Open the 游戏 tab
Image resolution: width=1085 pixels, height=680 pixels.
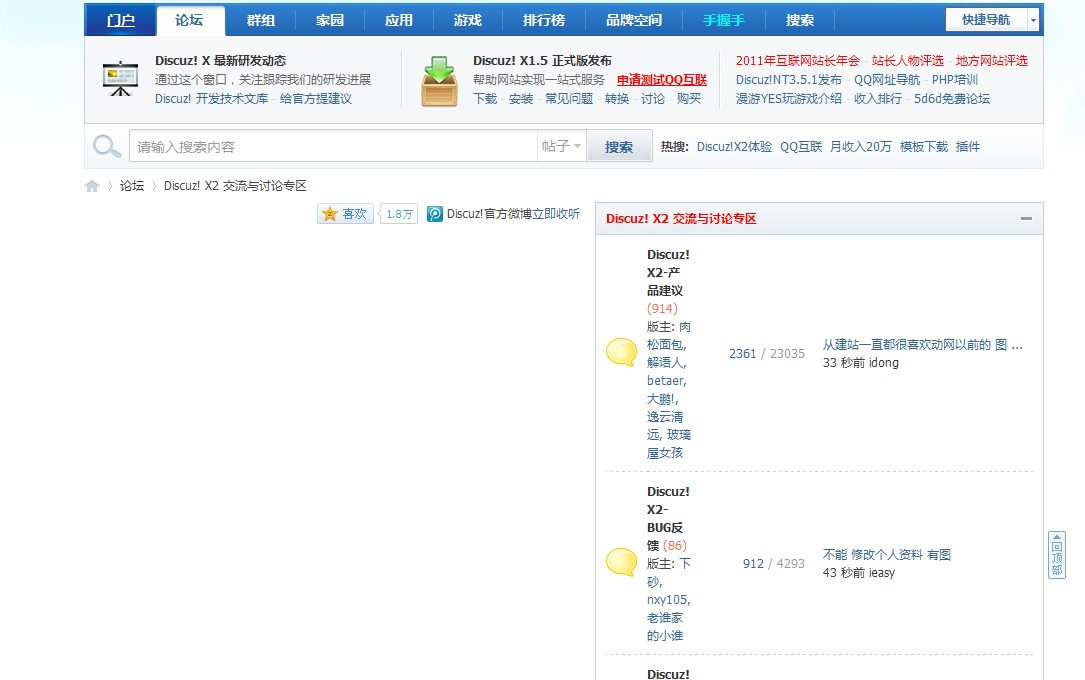468,20
